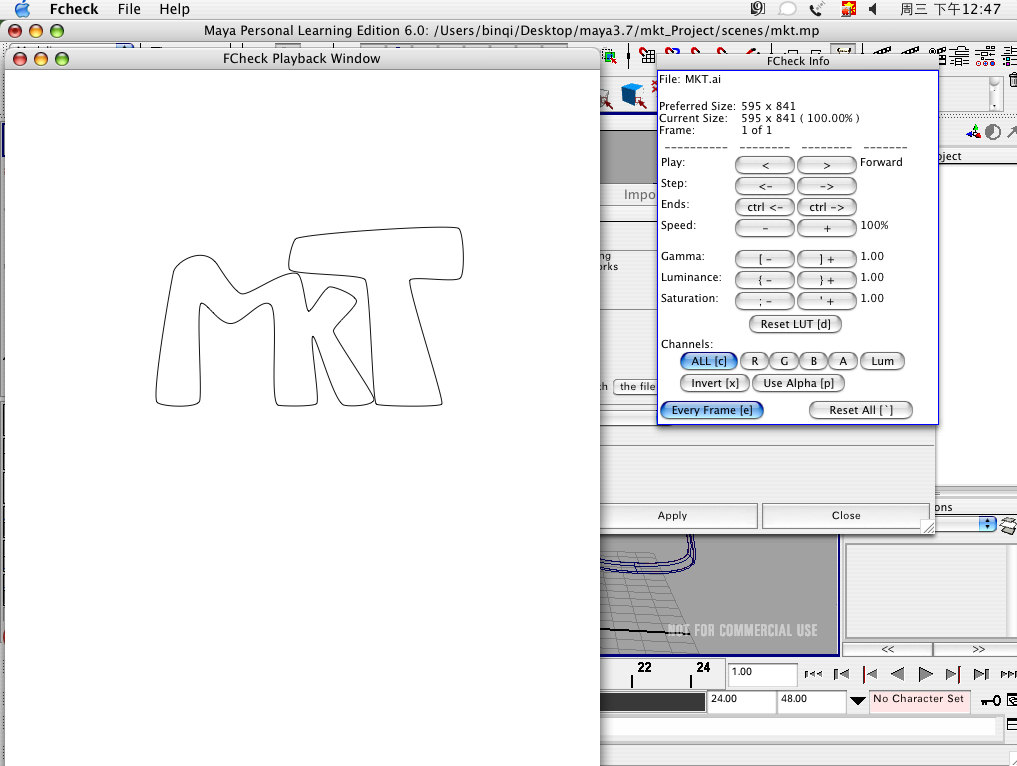The width and height of the screenshot is (1017, 766).
Task: Click select by component type icon in Maya
Action: (x=609, y=56)
